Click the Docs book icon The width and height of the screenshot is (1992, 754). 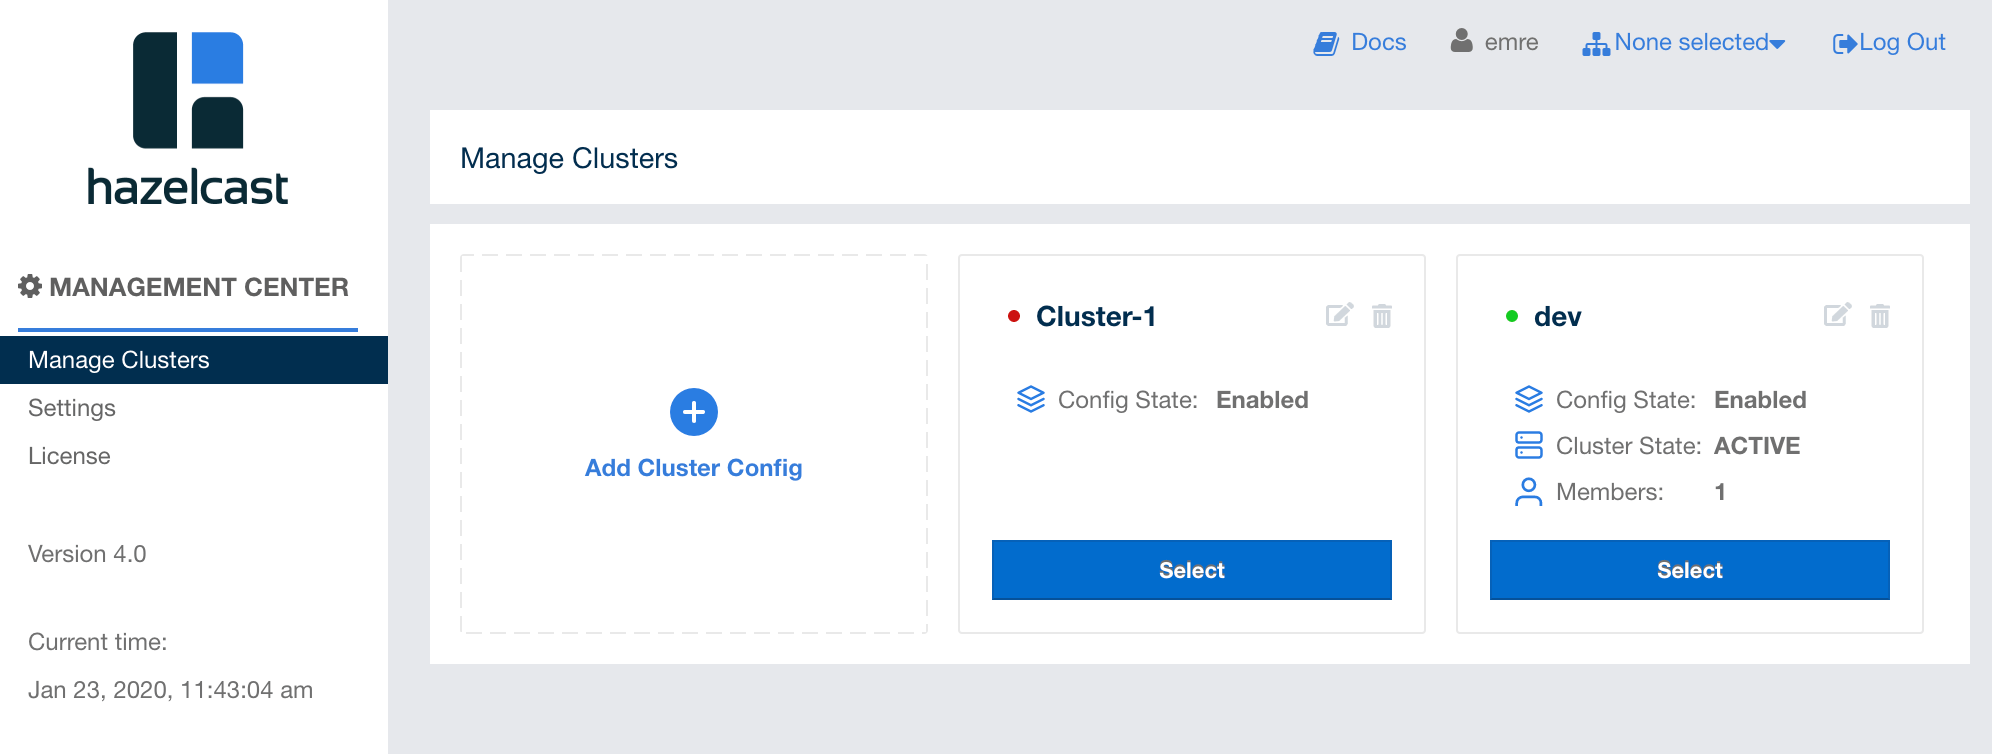[x=1326, y=43]
